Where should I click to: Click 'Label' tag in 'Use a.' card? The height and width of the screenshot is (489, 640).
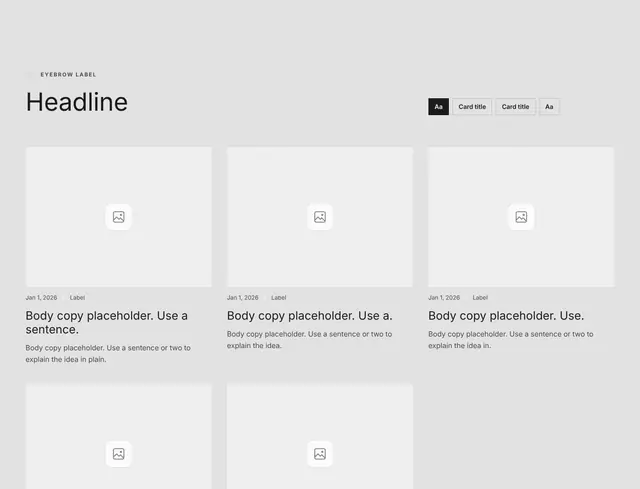point(278,298)
